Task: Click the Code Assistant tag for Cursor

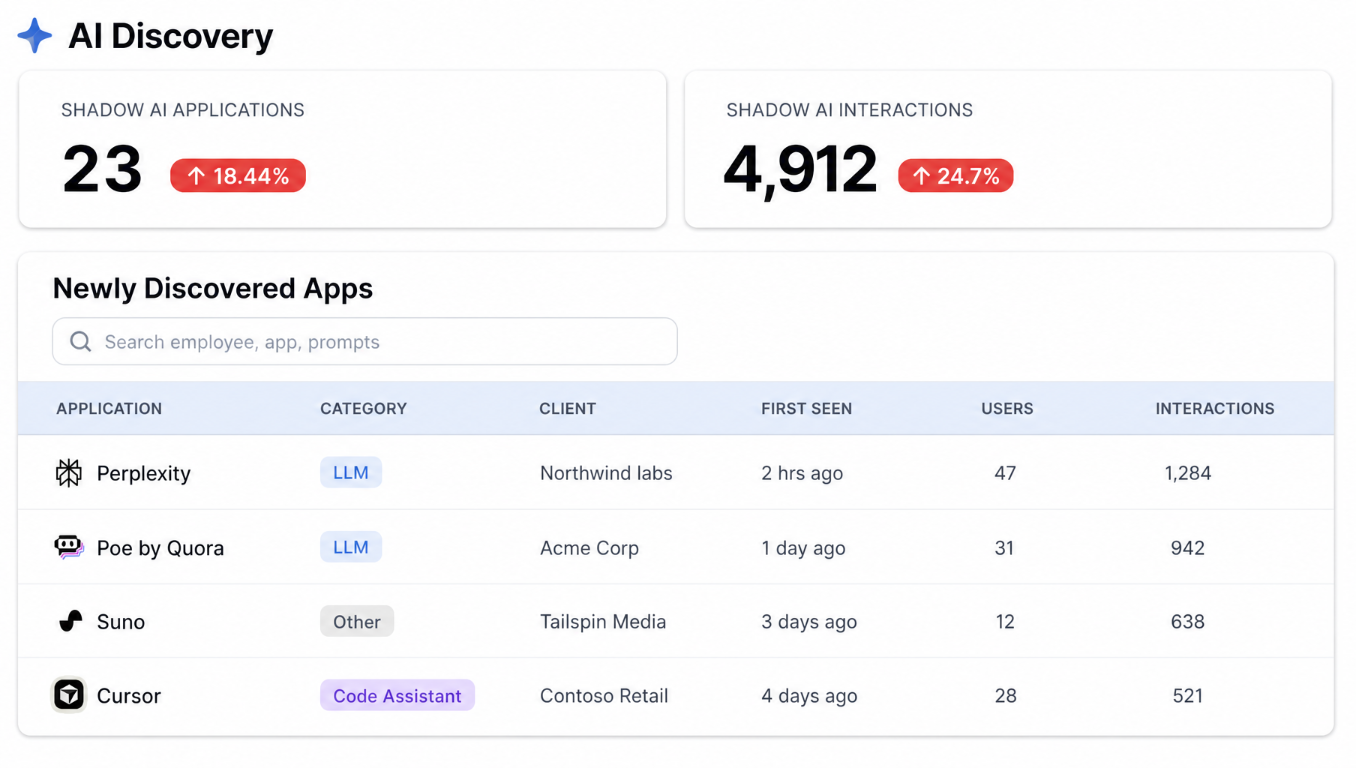Action: [x=397, y=696]
